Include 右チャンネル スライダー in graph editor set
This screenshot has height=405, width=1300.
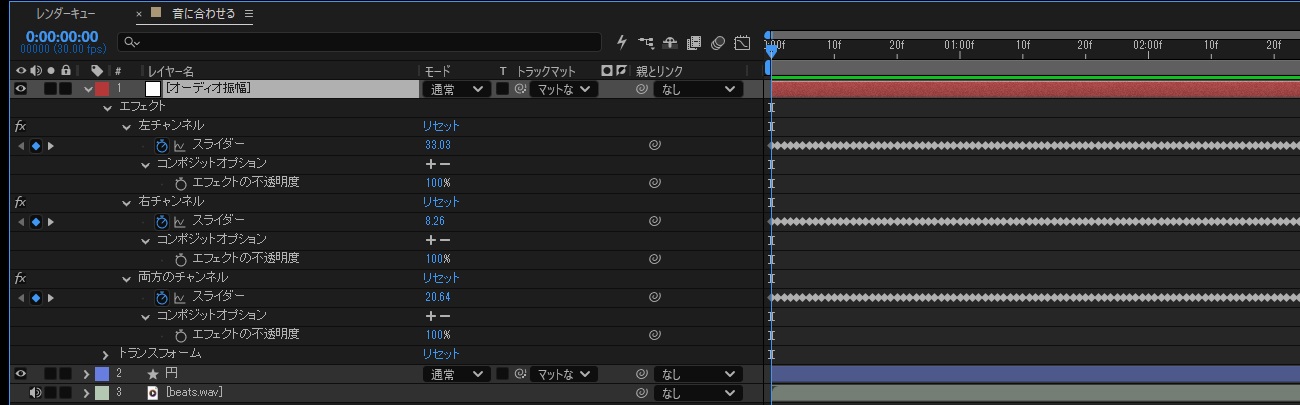coord(180,221)
